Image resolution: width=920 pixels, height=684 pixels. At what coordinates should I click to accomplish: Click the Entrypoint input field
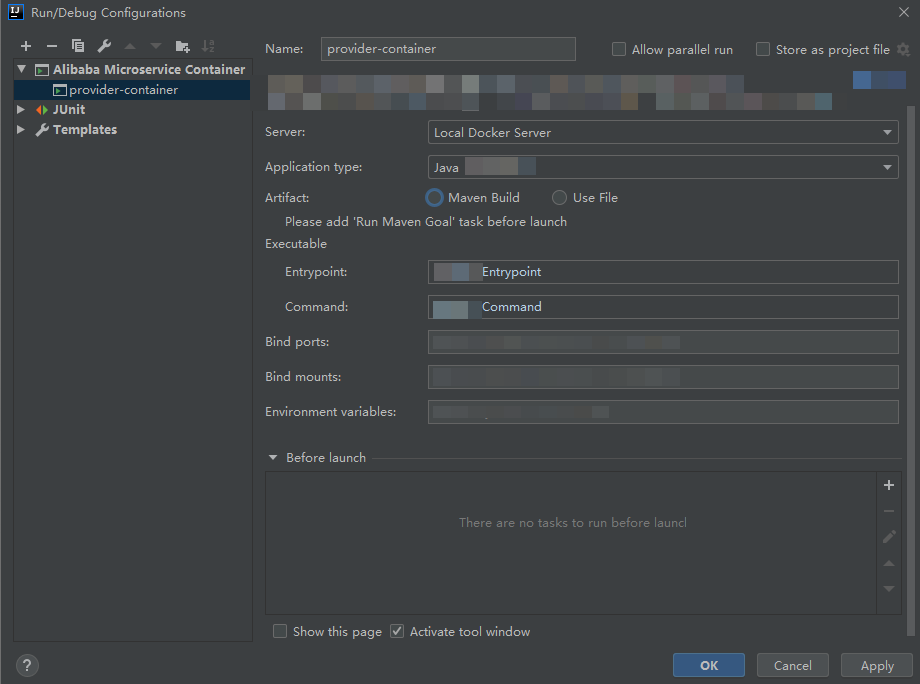[x=663, y=272]
